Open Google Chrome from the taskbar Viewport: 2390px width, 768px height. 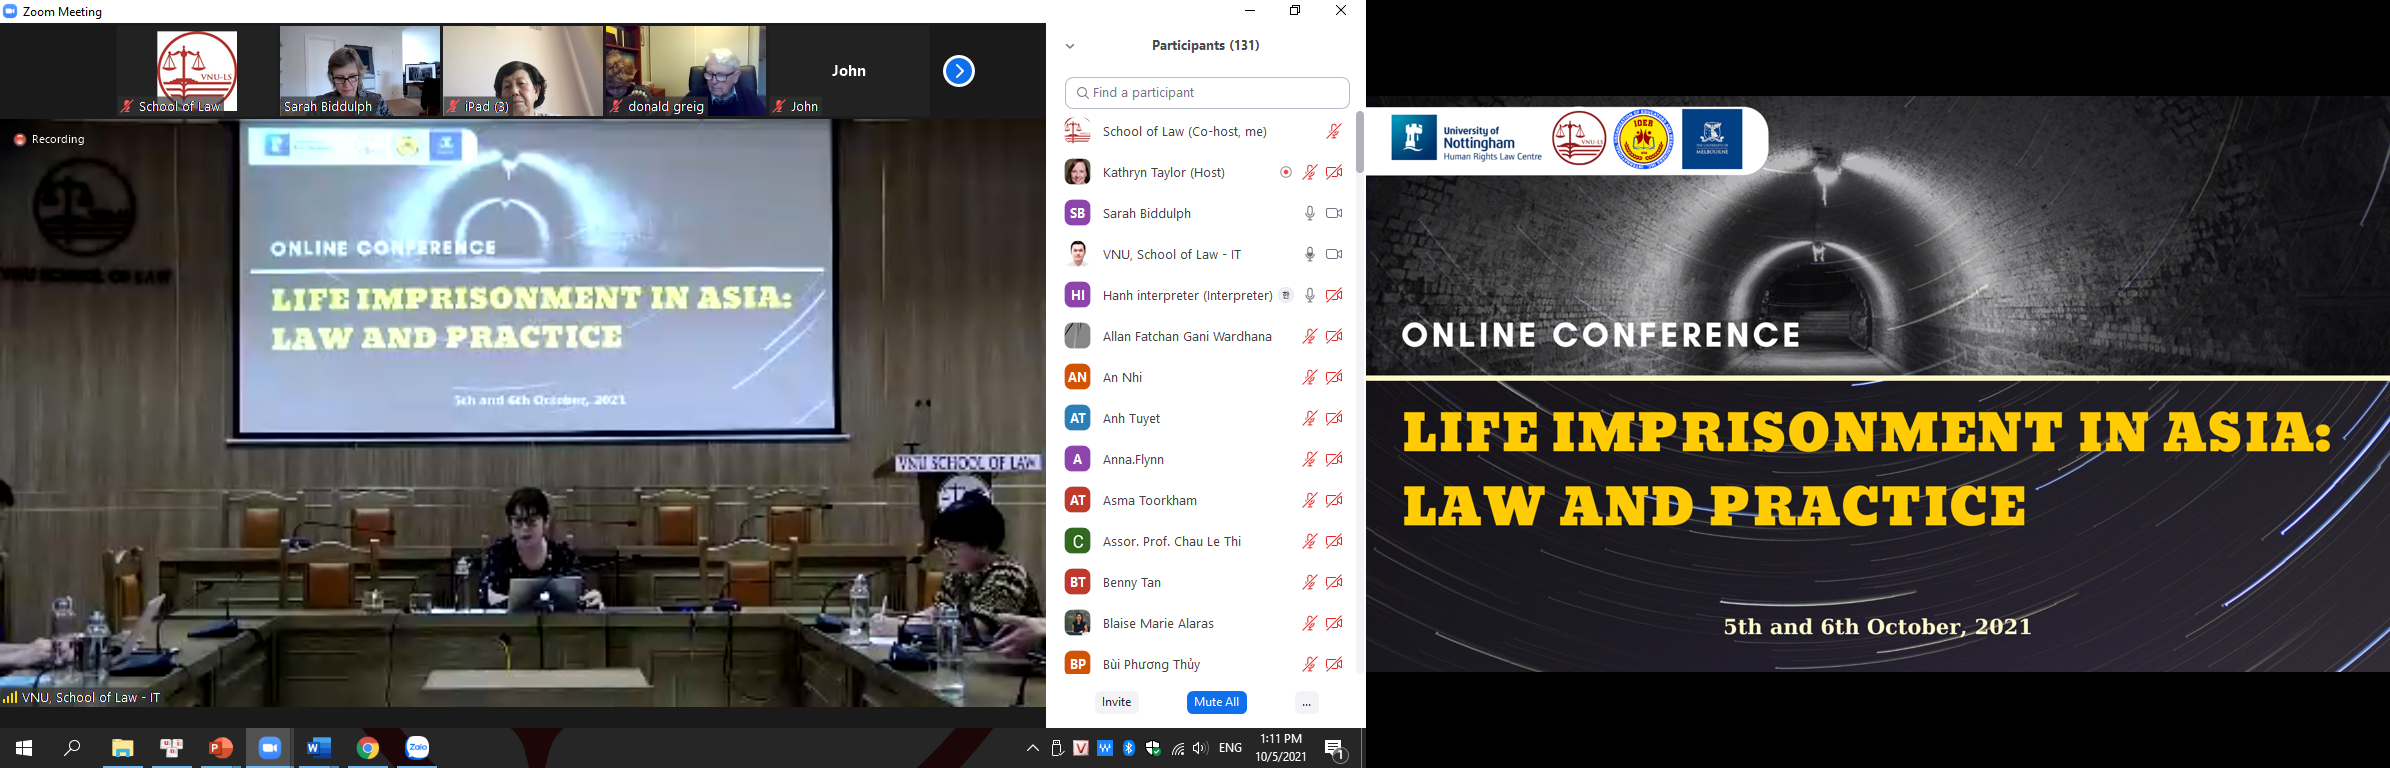coord(368,748)
